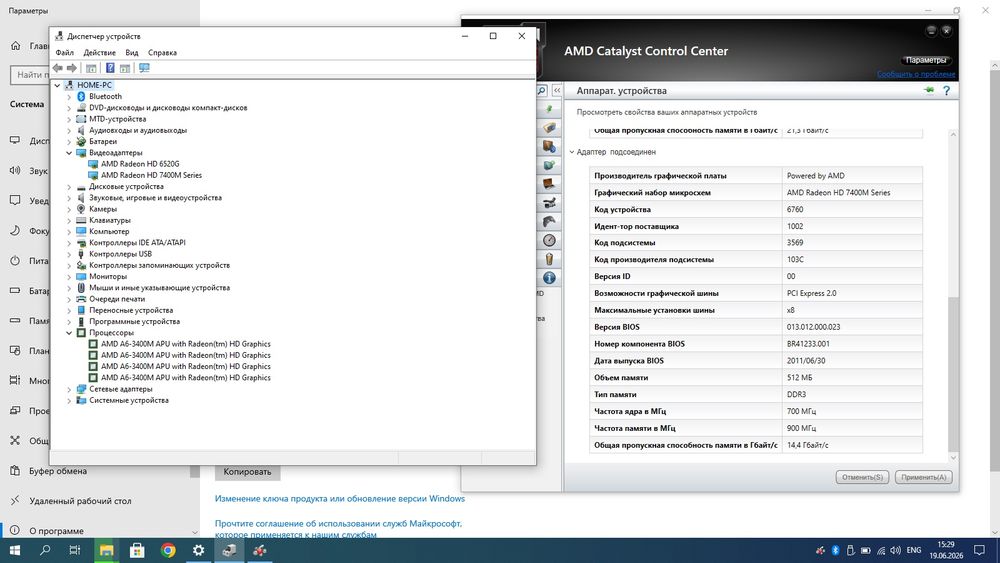The image size is (1000, 563).
Task: Open the Файл menu
Action: click(x=64, y=52)
